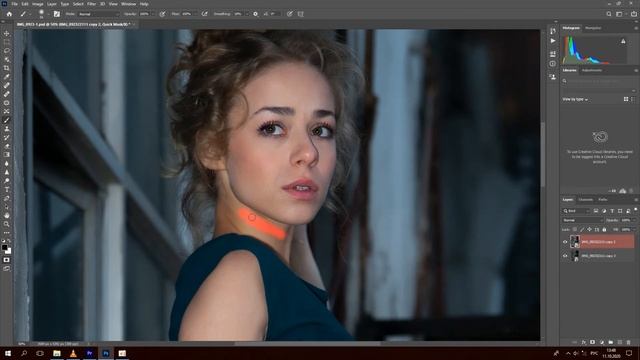Create a new group folder icon

click(x=611, y=342)
